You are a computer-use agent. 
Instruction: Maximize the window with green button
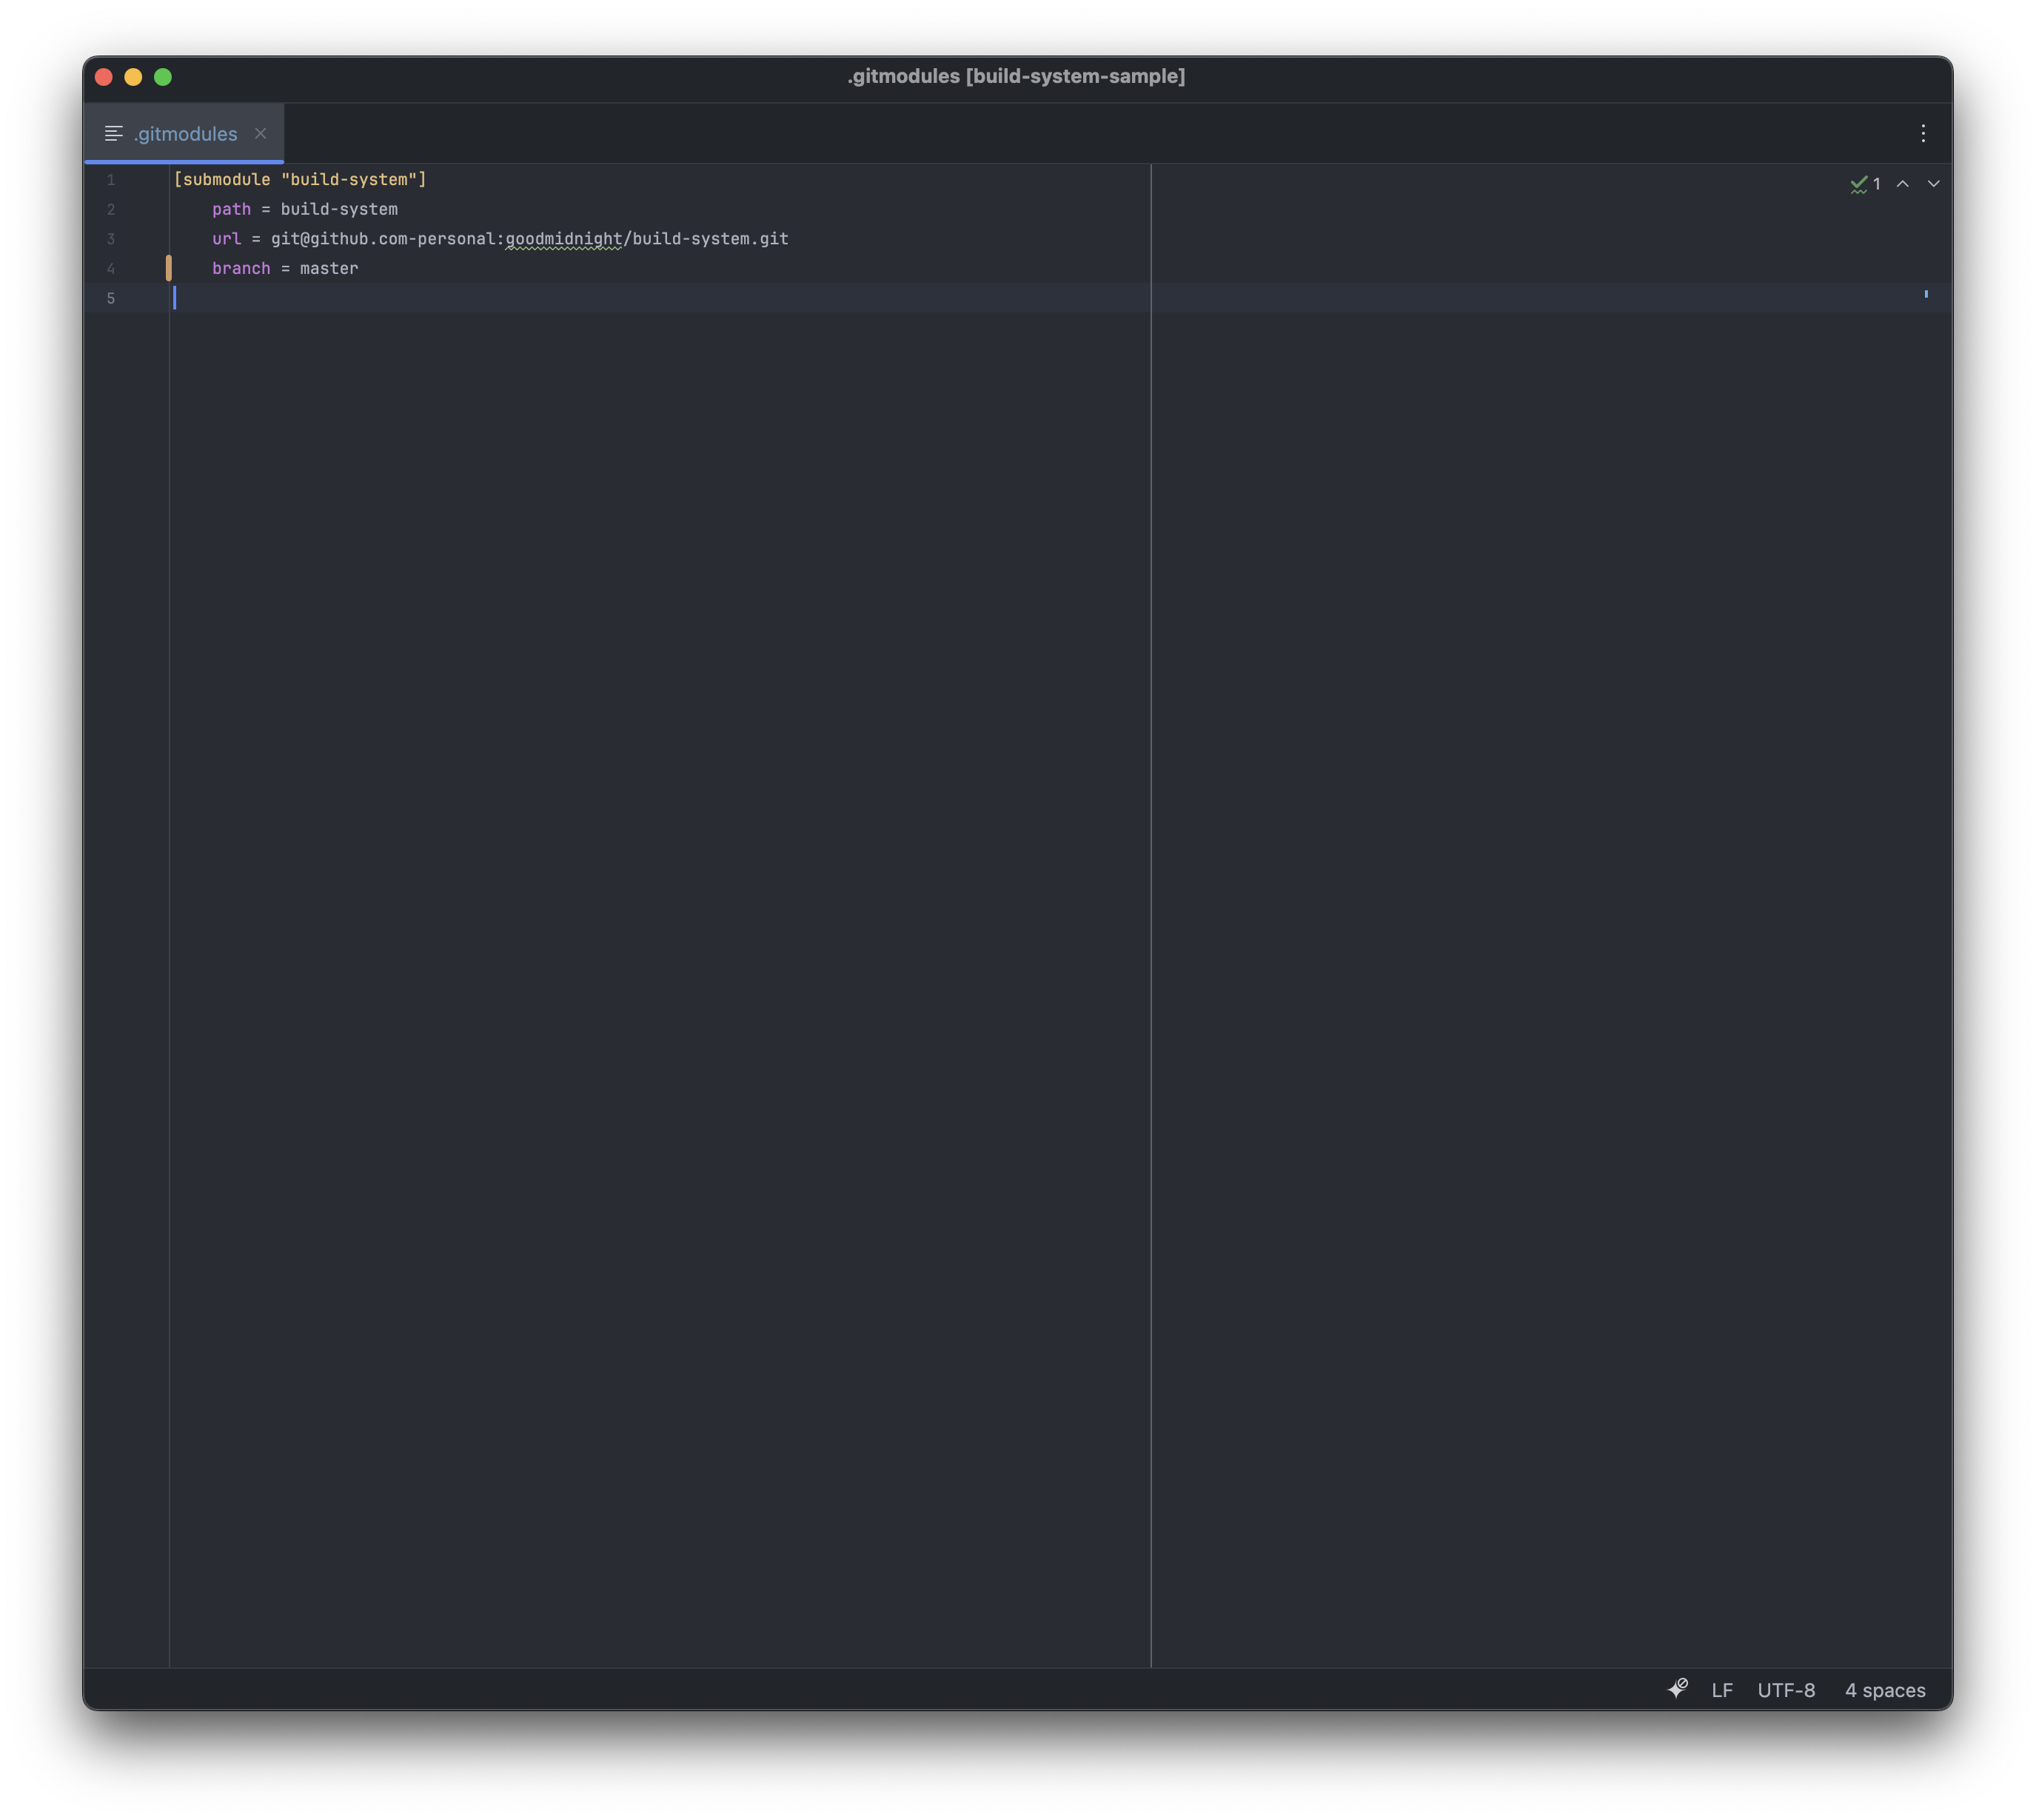pyautogui.click(x=163, y=77)
